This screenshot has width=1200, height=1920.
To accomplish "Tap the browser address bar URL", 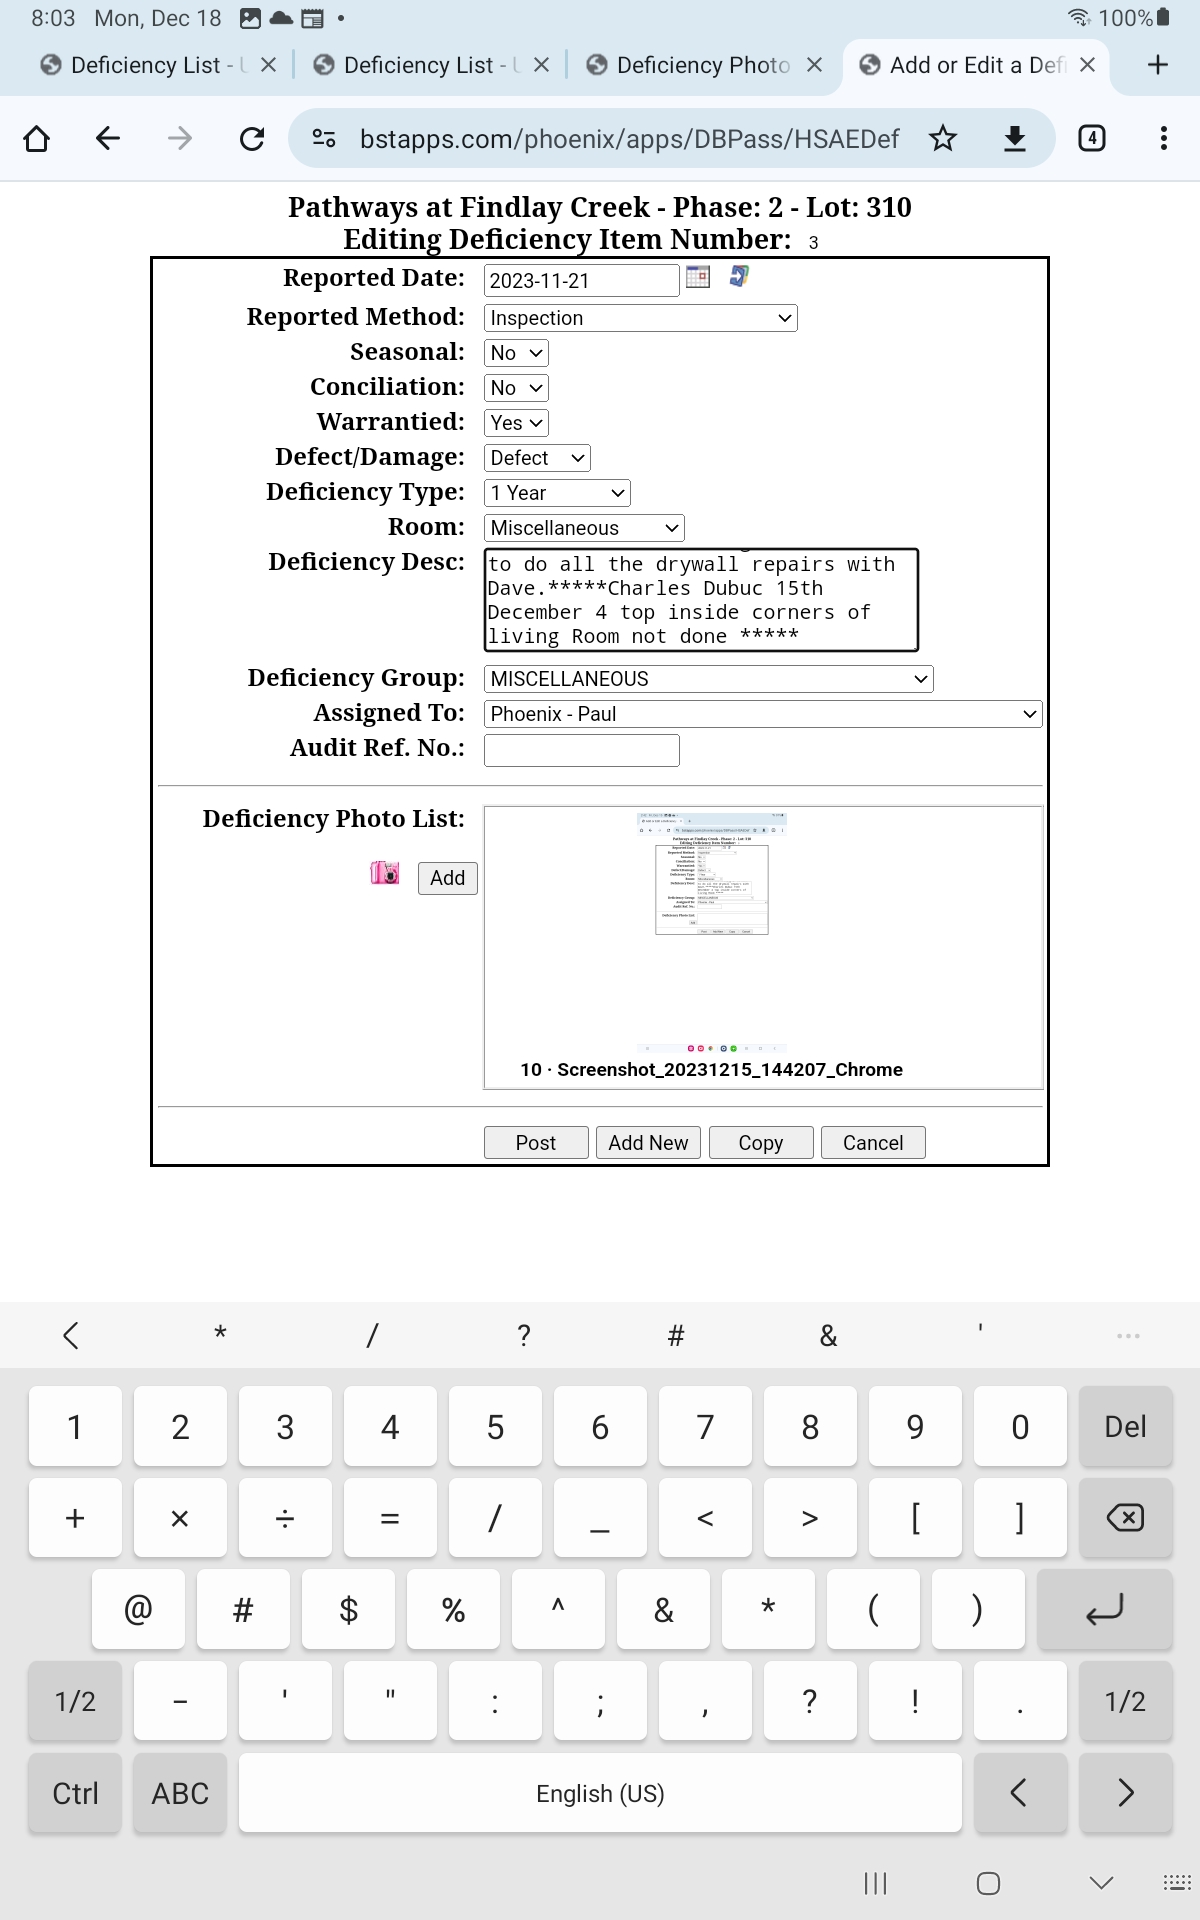I will (629, 138).
